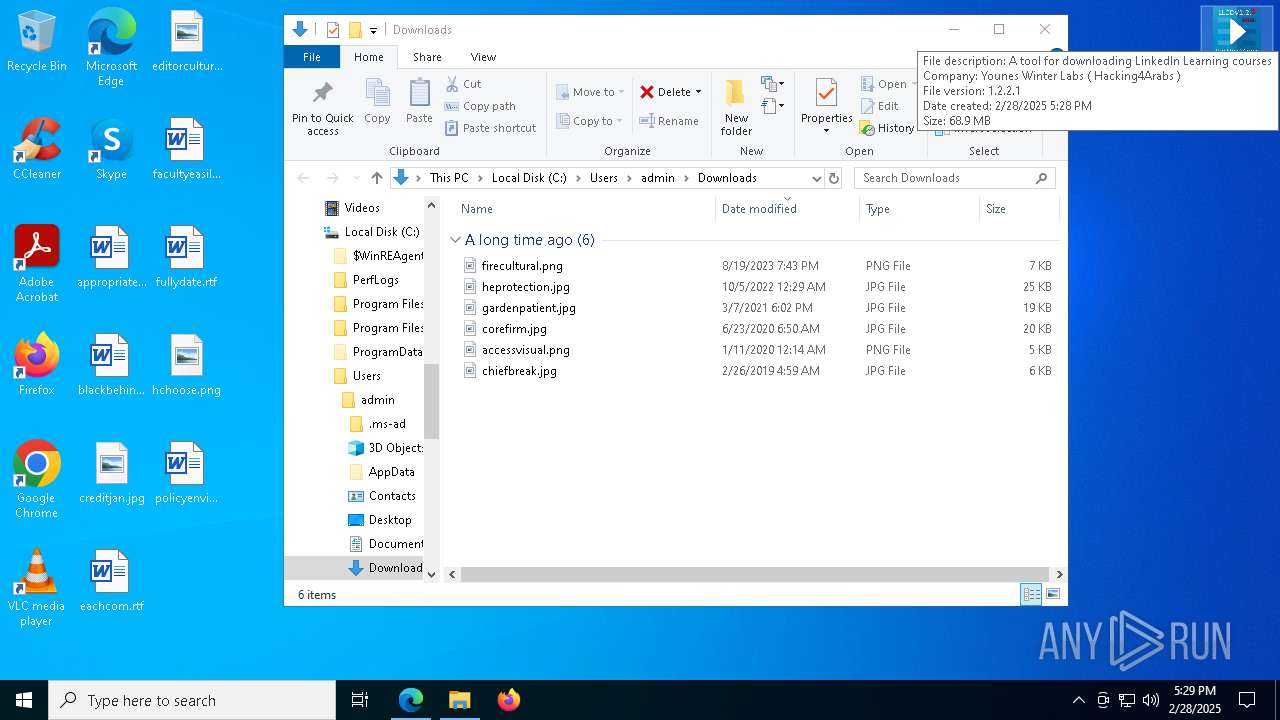Switch to Details view icon in status bar
The image size is (1280, 720).
click(1031, 595)
